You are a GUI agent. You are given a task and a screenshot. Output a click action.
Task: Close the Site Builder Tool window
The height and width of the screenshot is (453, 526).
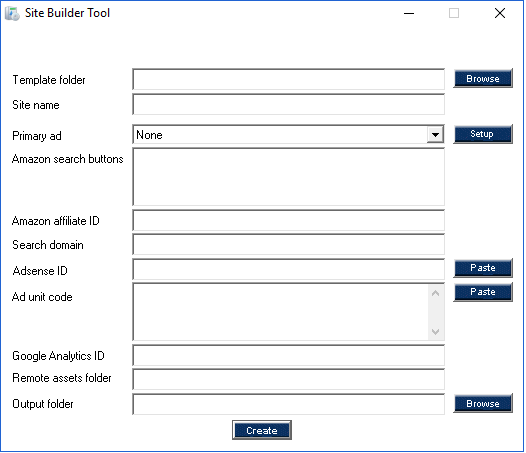point(500,13)
